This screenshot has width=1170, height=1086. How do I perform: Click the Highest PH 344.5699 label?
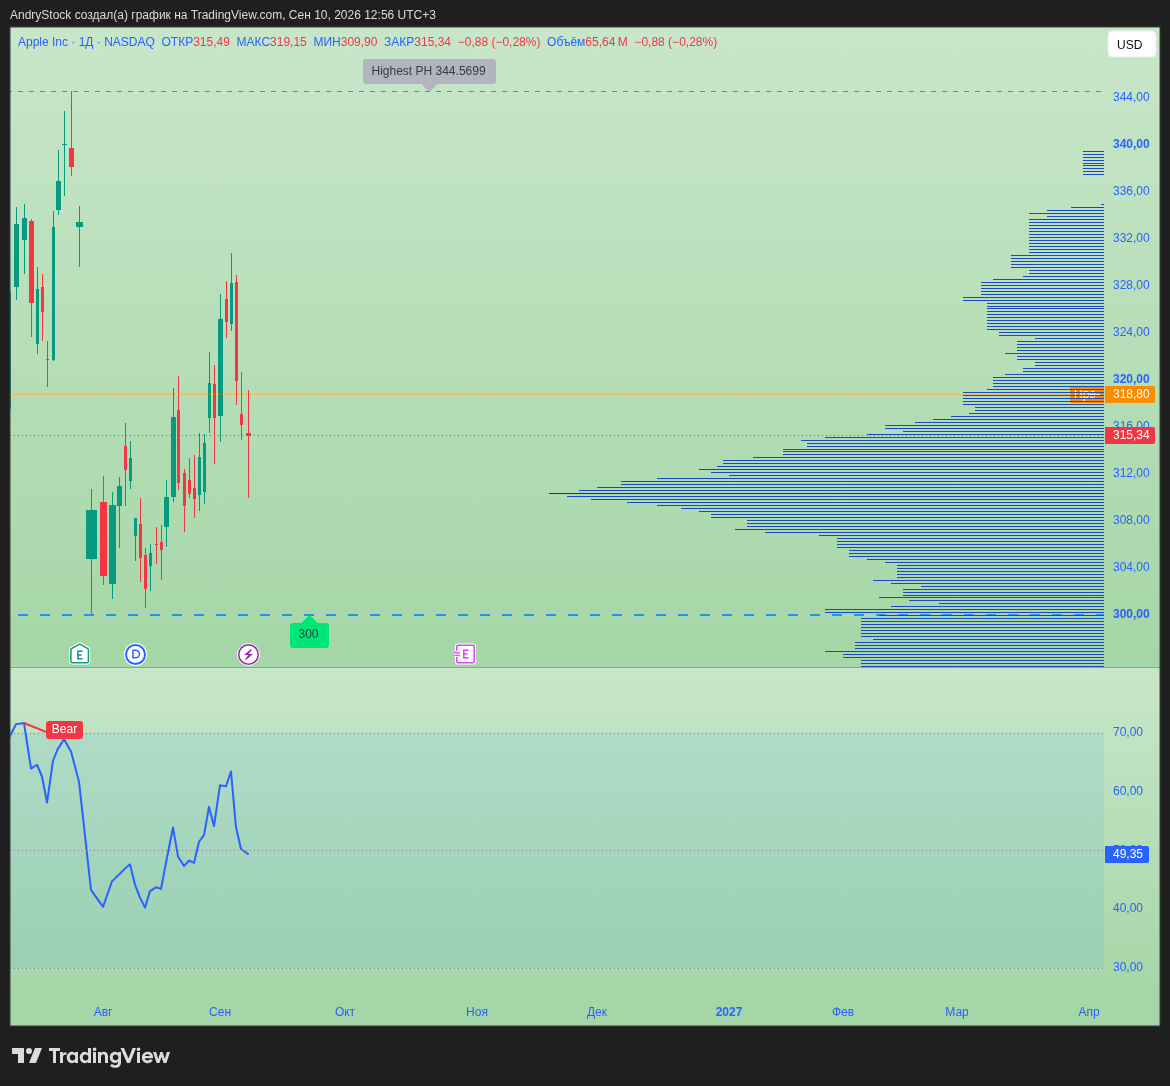pyautogui.click(x=429, y=72)
